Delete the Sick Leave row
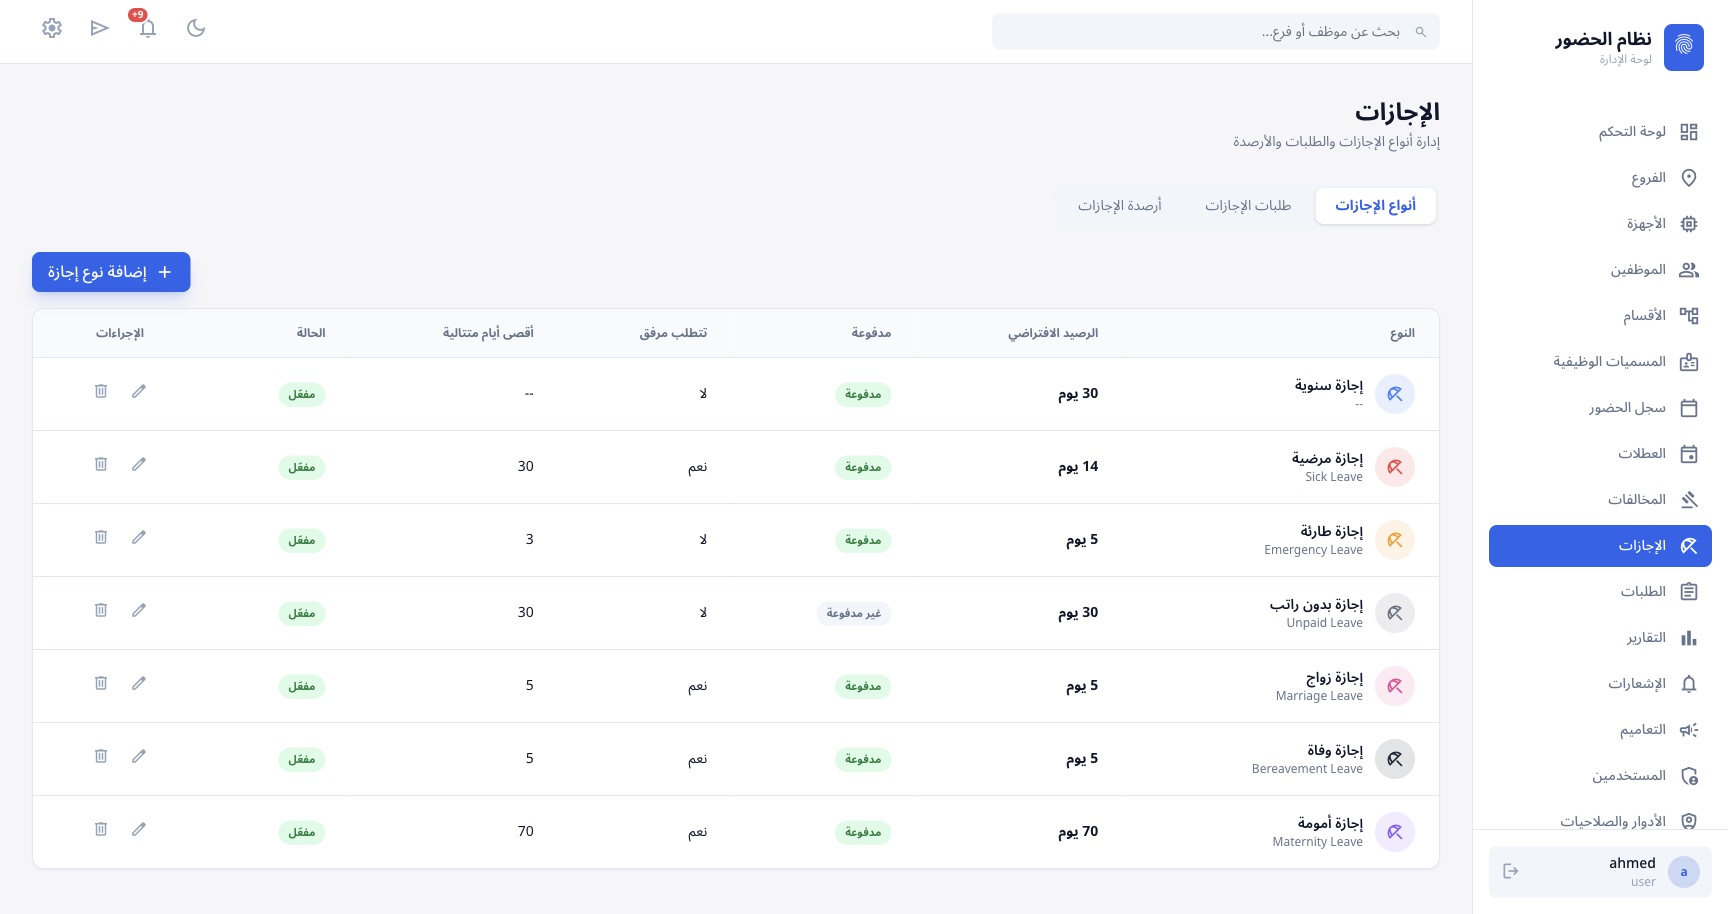Image resolution: width=1728 pixels, height=914 pixels. tap(101, 464)
